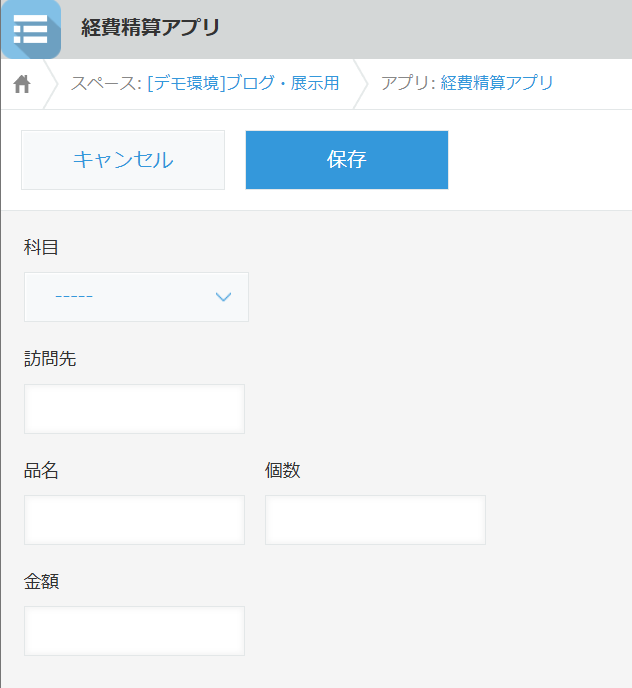Screen dimensions: 632x688
Task: Click the 金額 field label
Action: 41,581
